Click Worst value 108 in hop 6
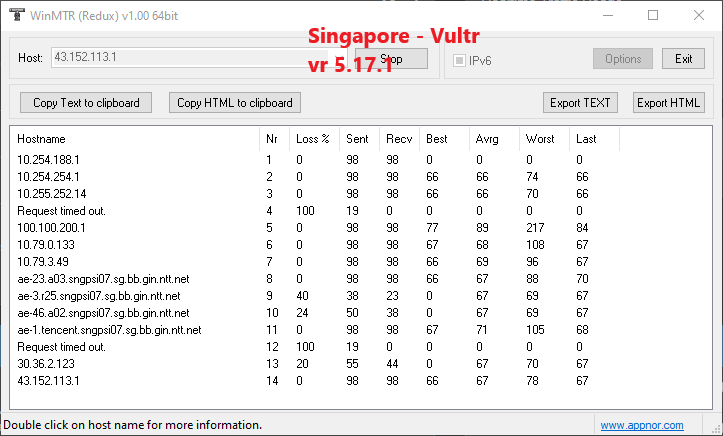This screenshot has width=723, height=436. (x=535, y=245)
